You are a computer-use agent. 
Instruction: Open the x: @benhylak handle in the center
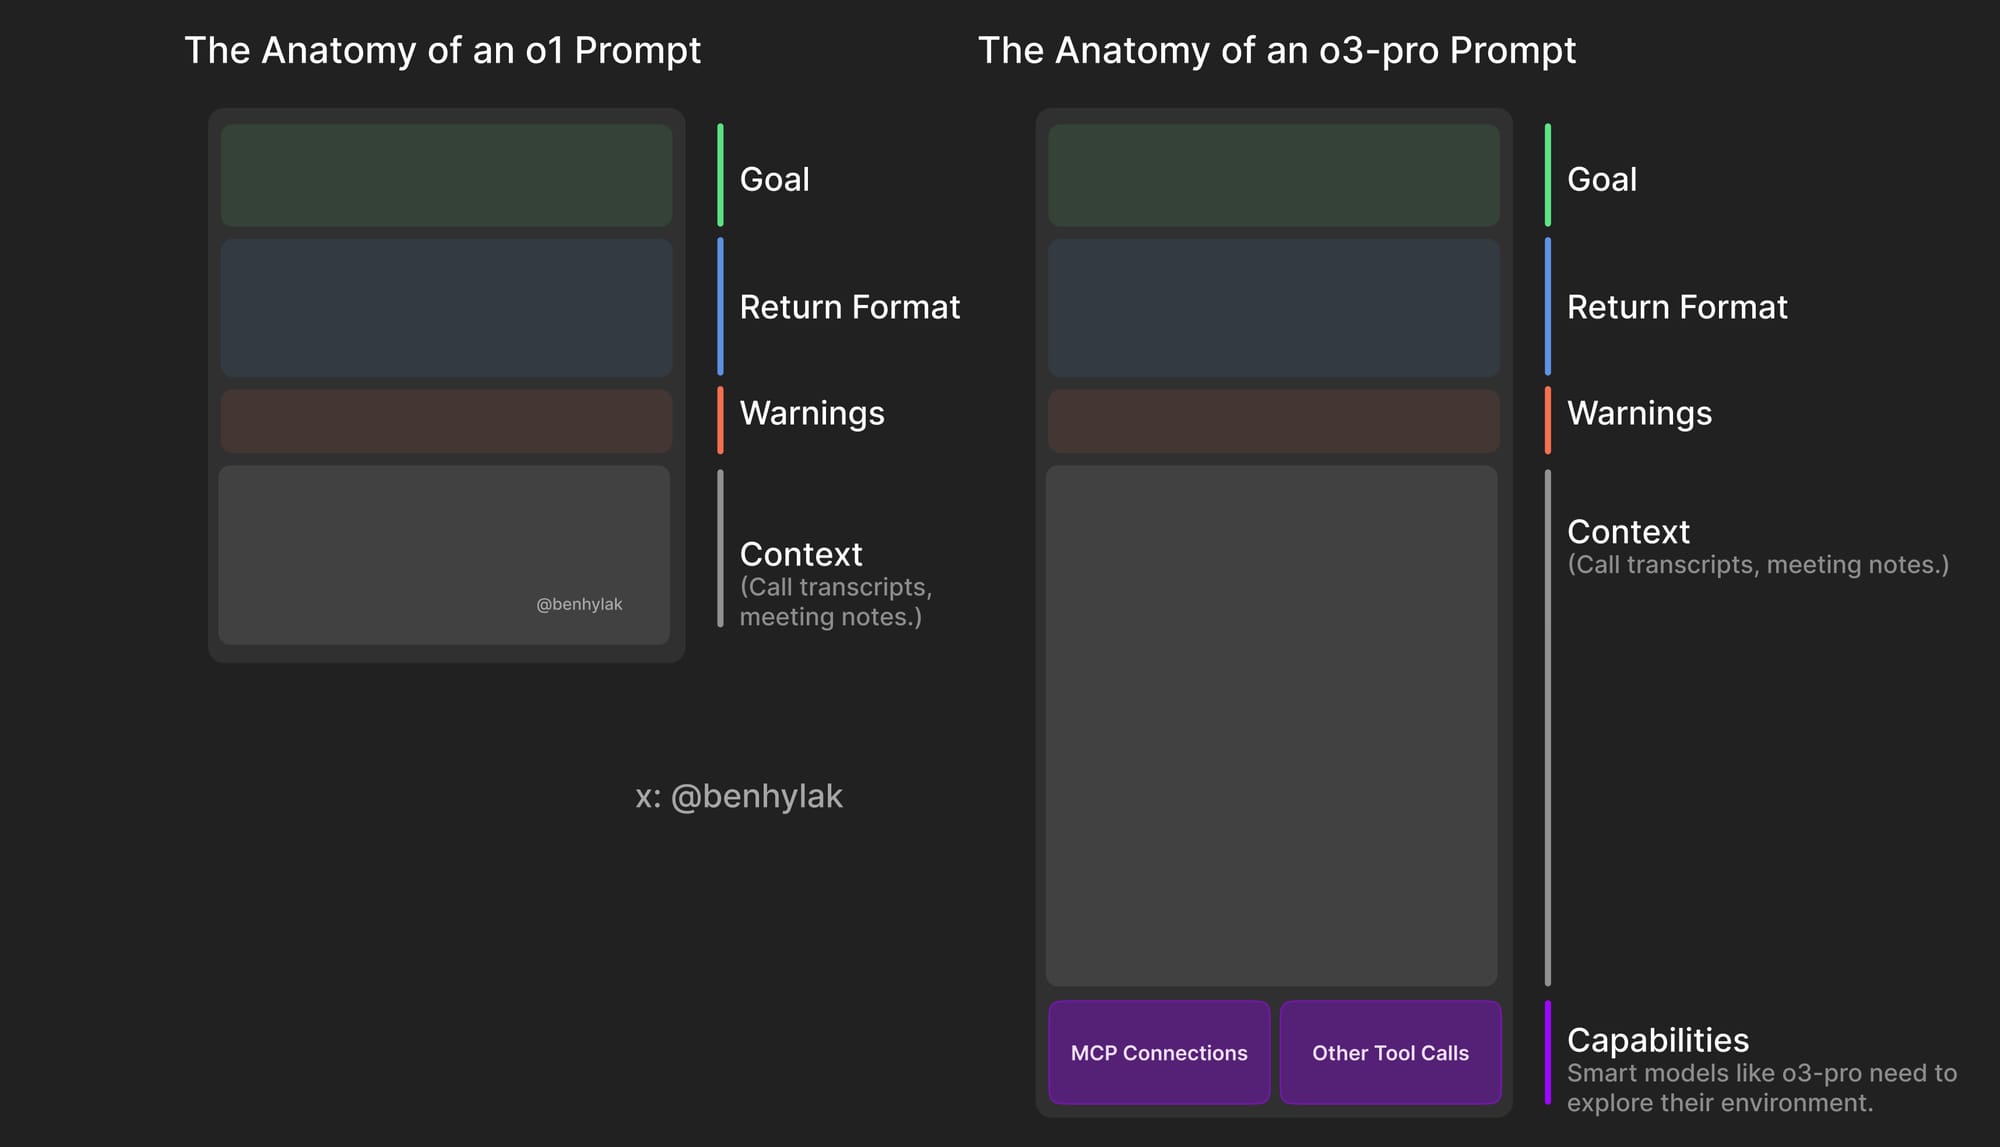(739, 796)
